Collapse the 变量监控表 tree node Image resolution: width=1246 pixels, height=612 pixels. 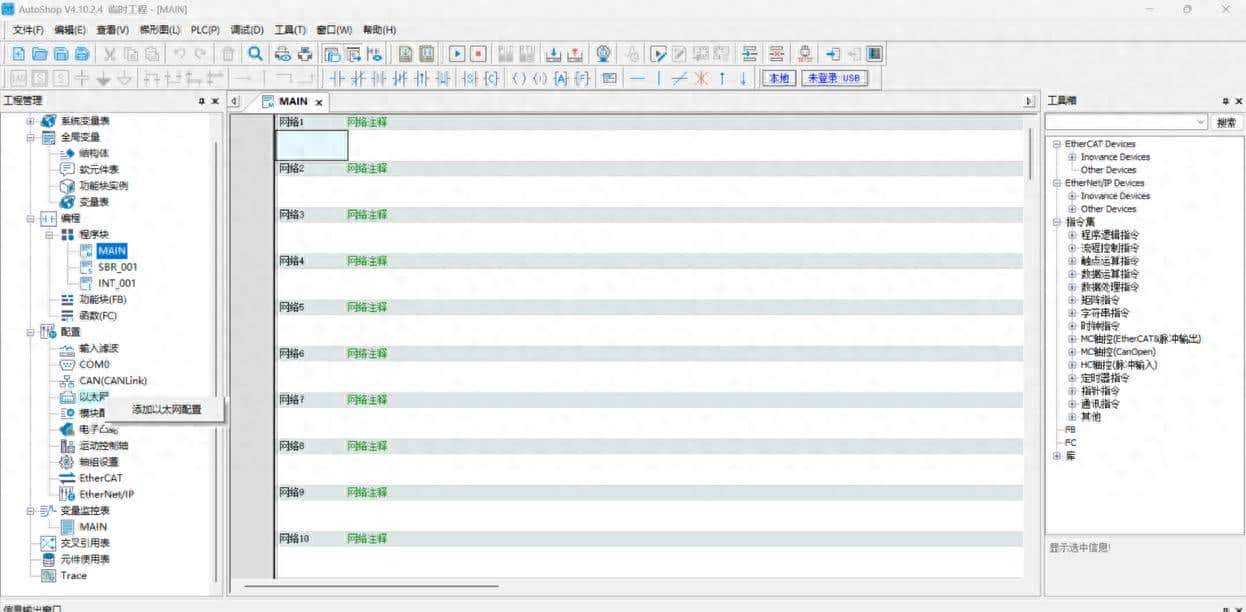[x=30, y=511]
